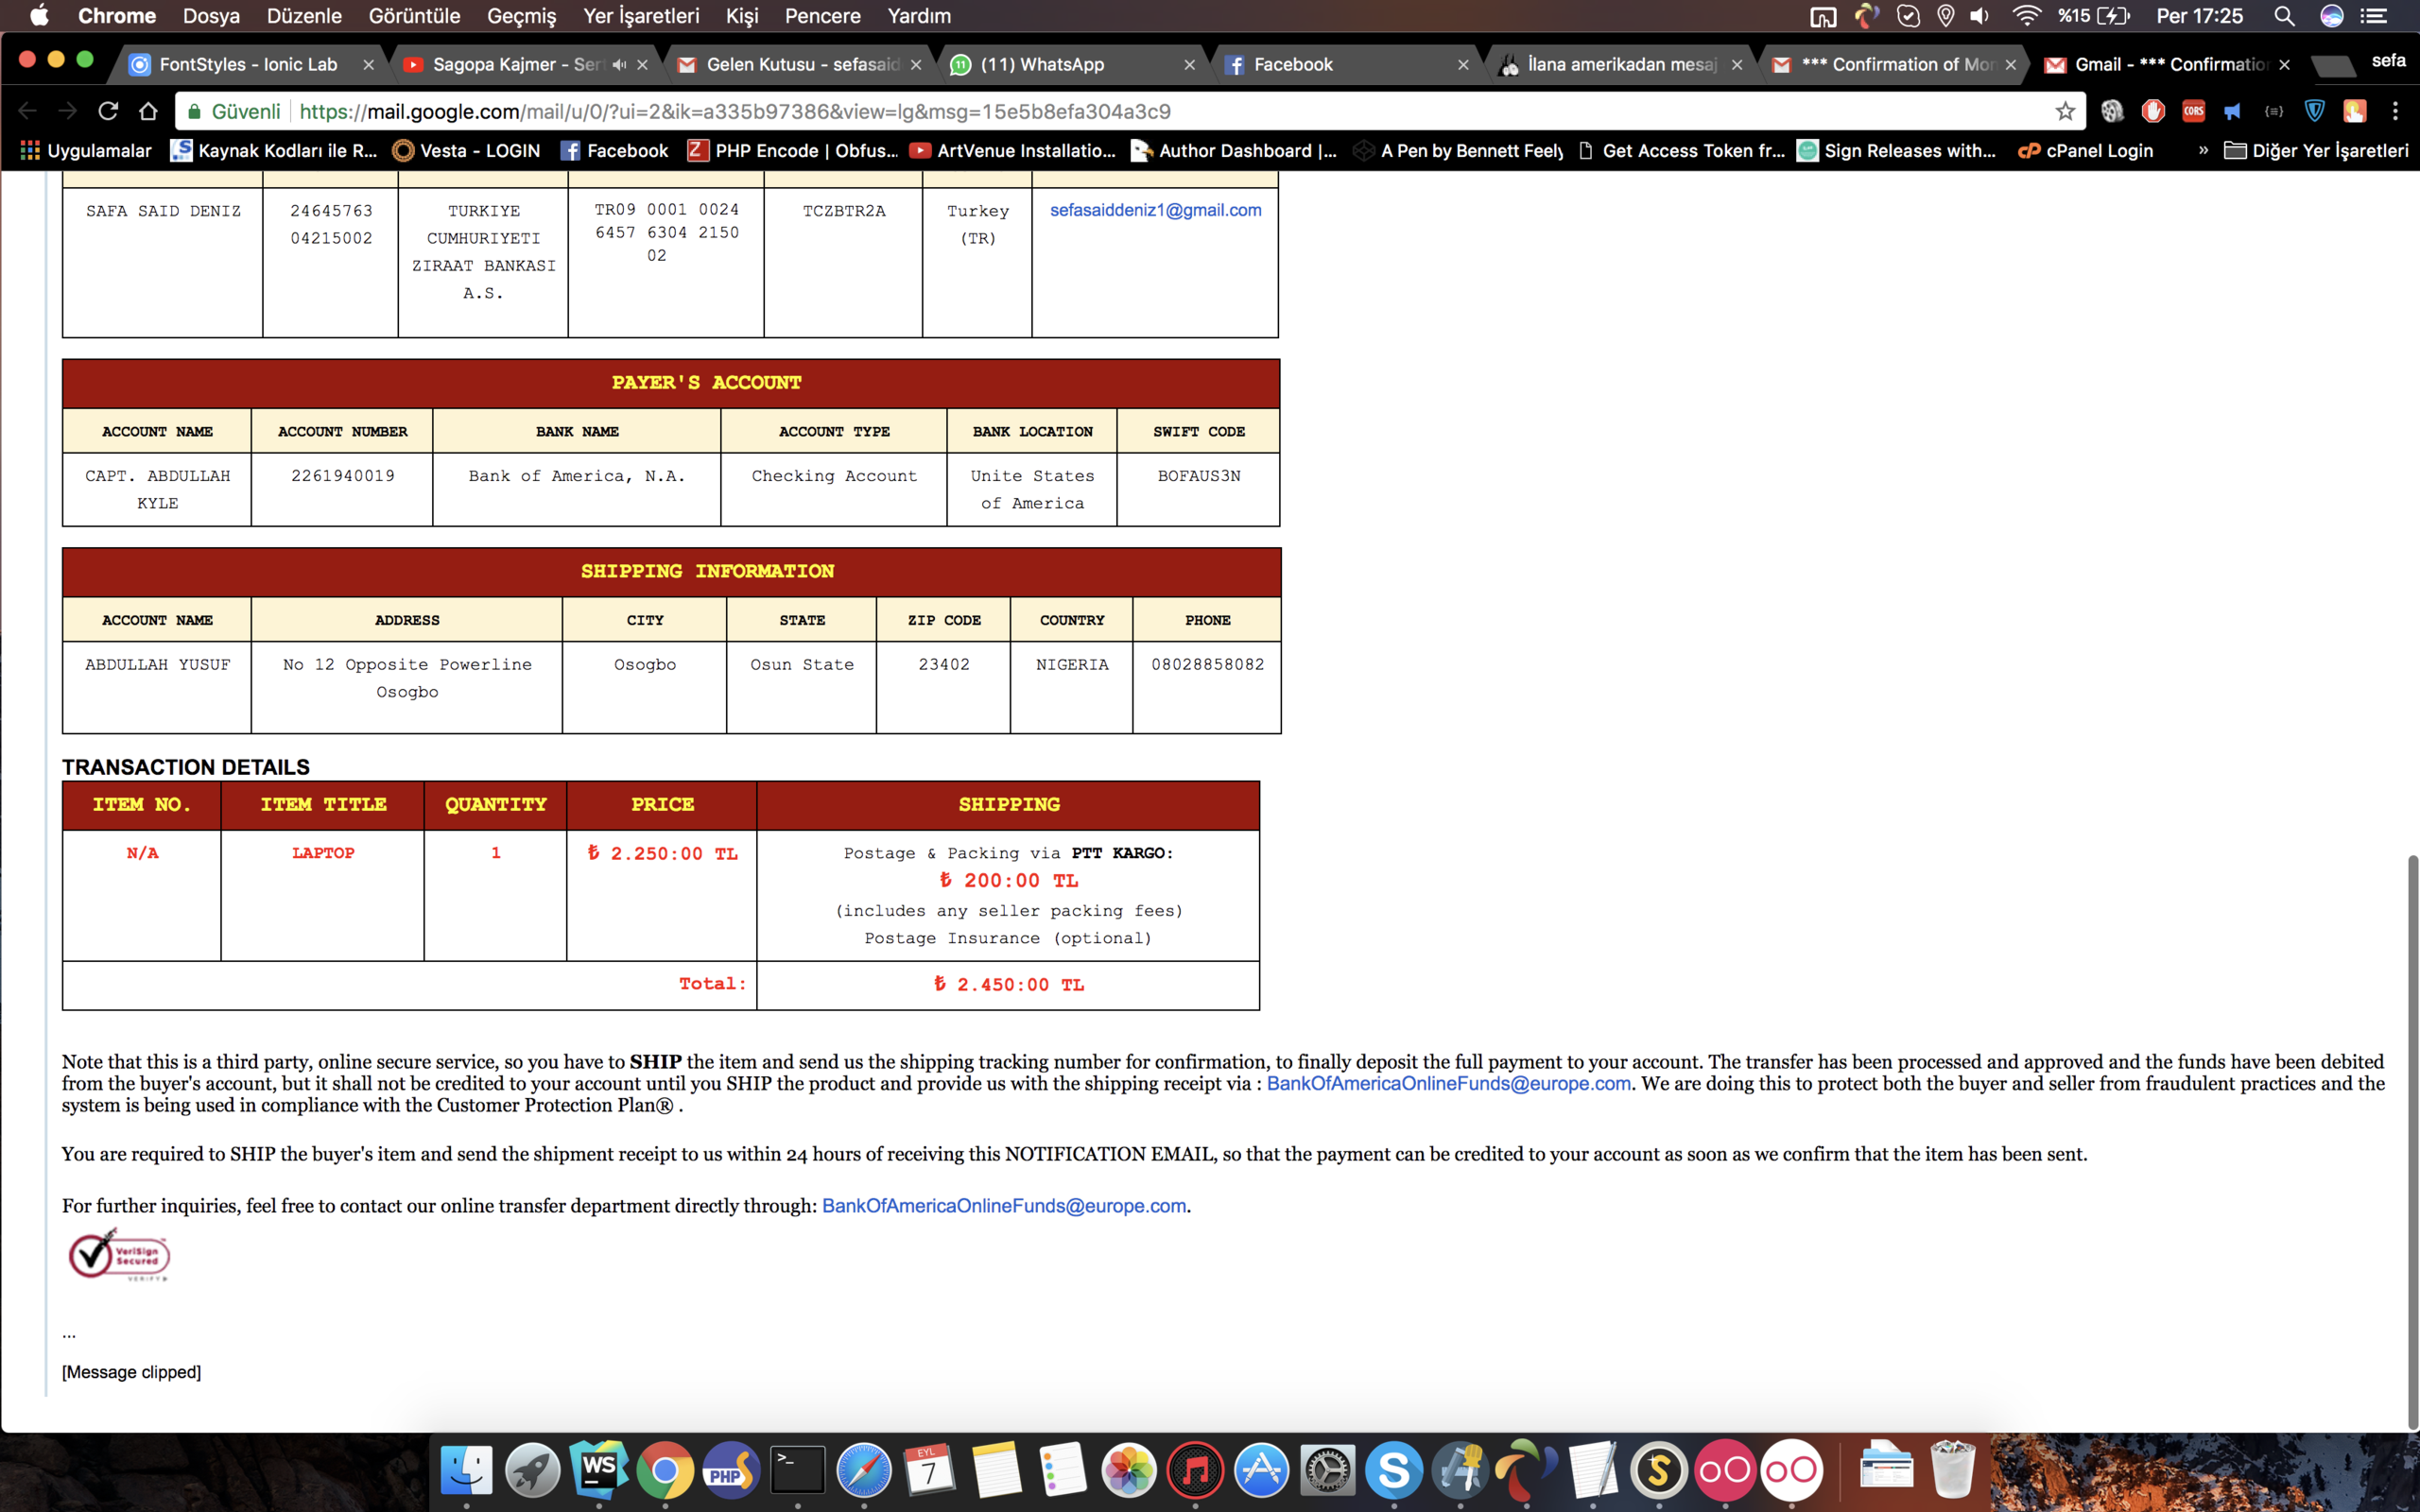Open the cPanel Login bookmark
2420x1512 pixels.
[x=2085, y=150]
